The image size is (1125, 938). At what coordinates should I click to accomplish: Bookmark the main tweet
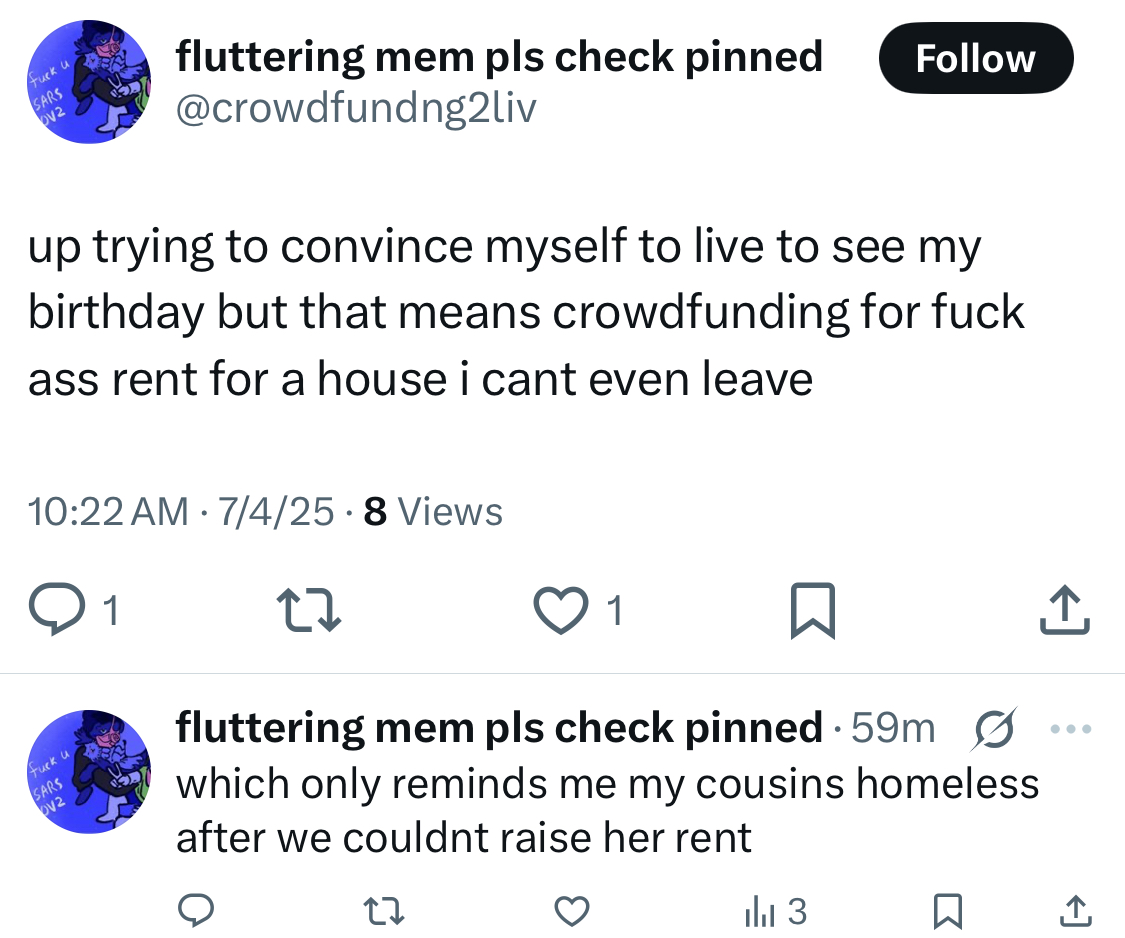[x=812, y=610]
